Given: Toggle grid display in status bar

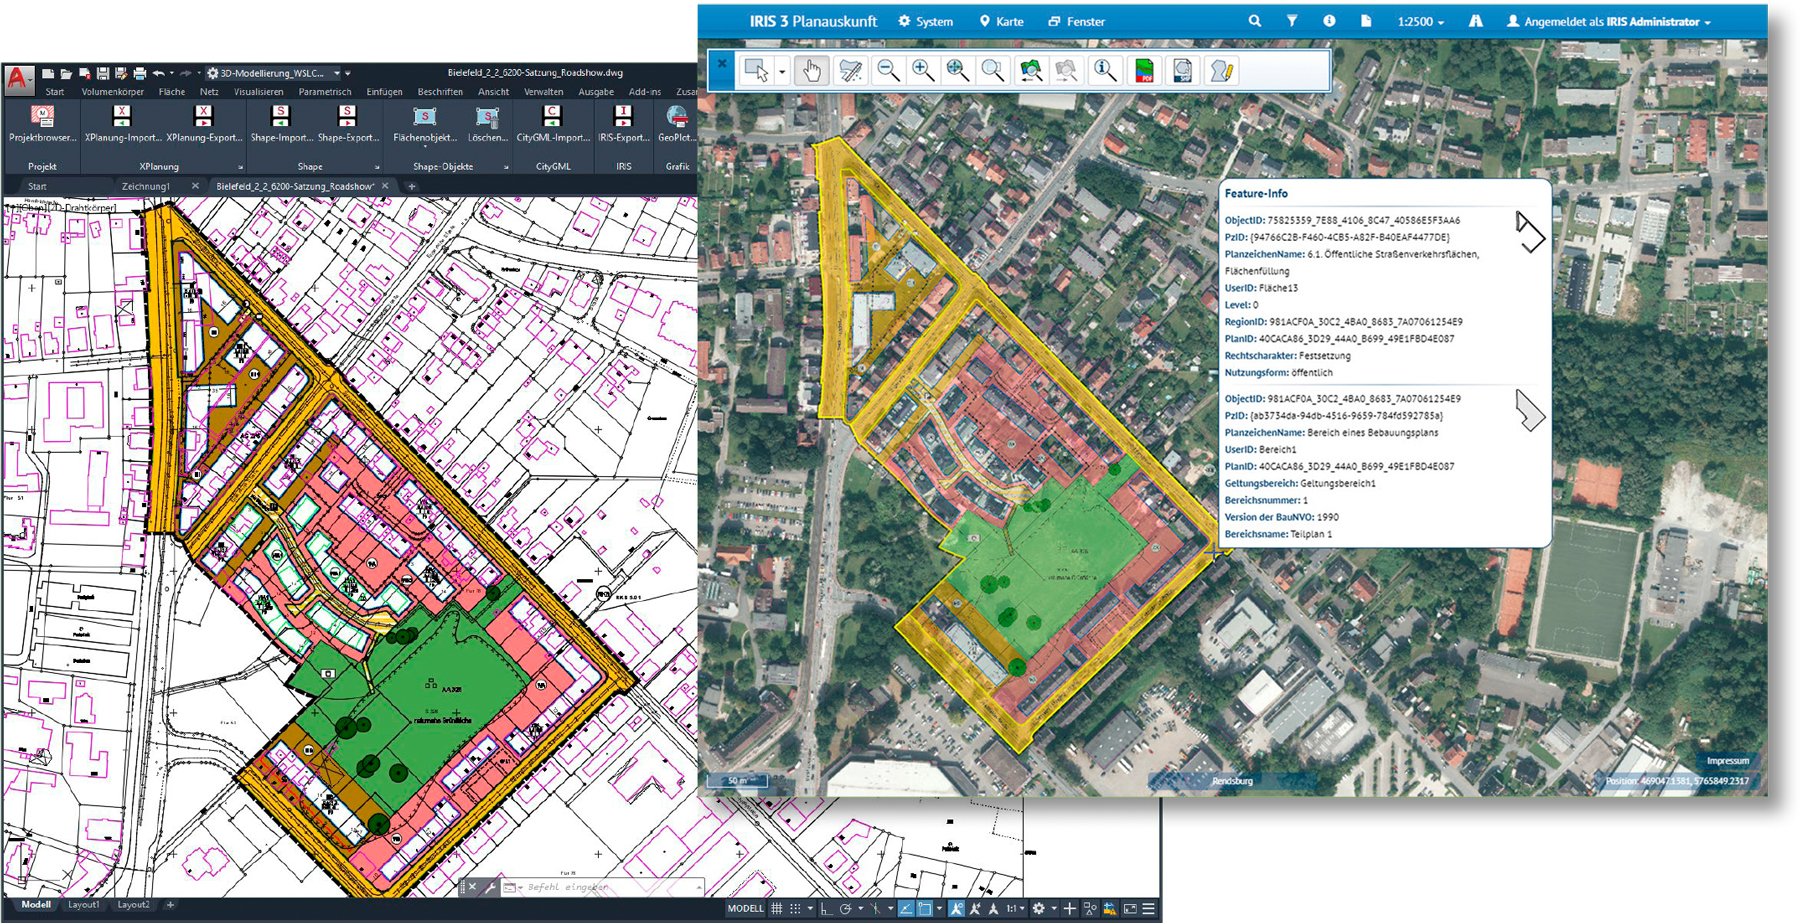Looking at the screenshot, I should (777, 909).
